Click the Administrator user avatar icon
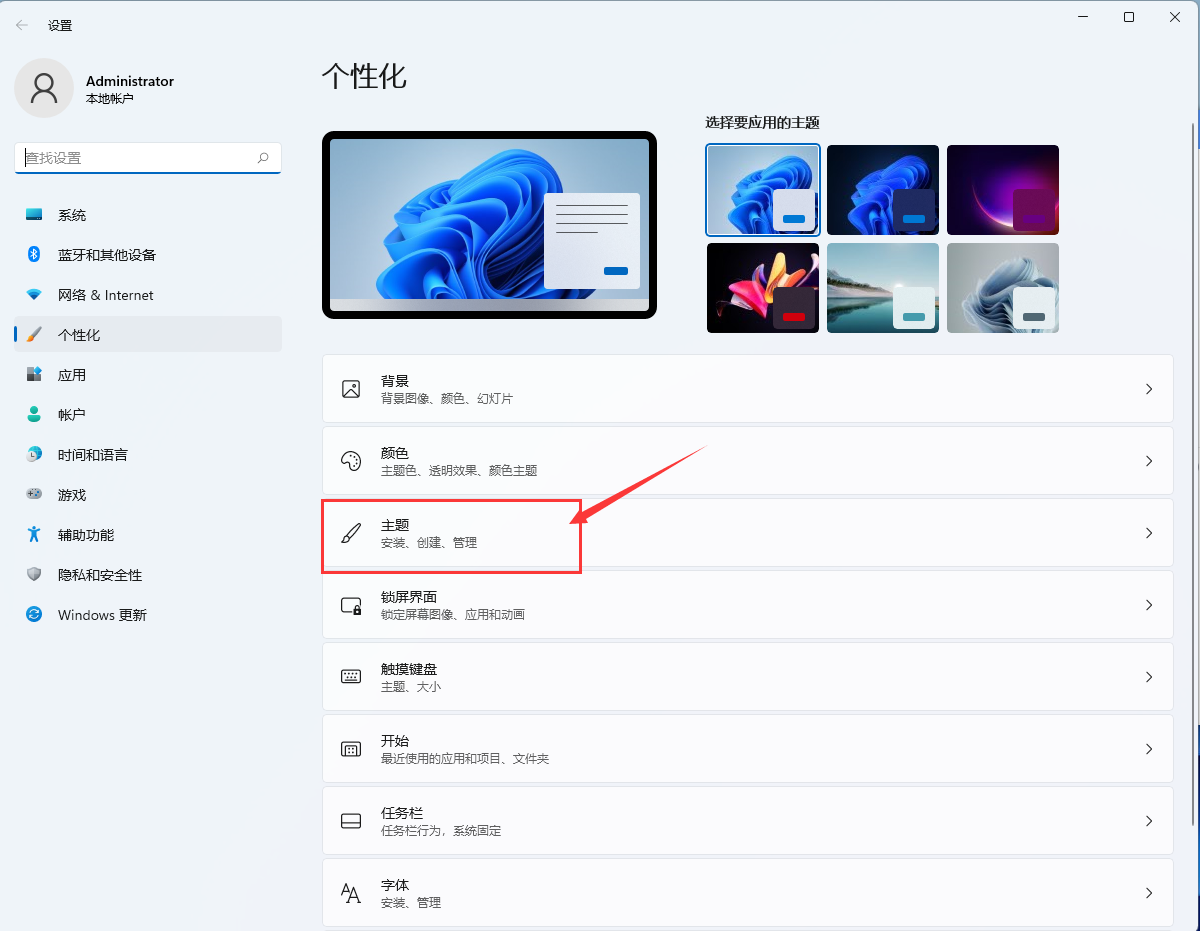Viewport: 1200px width, 931px height. click(x=44, y=88)
